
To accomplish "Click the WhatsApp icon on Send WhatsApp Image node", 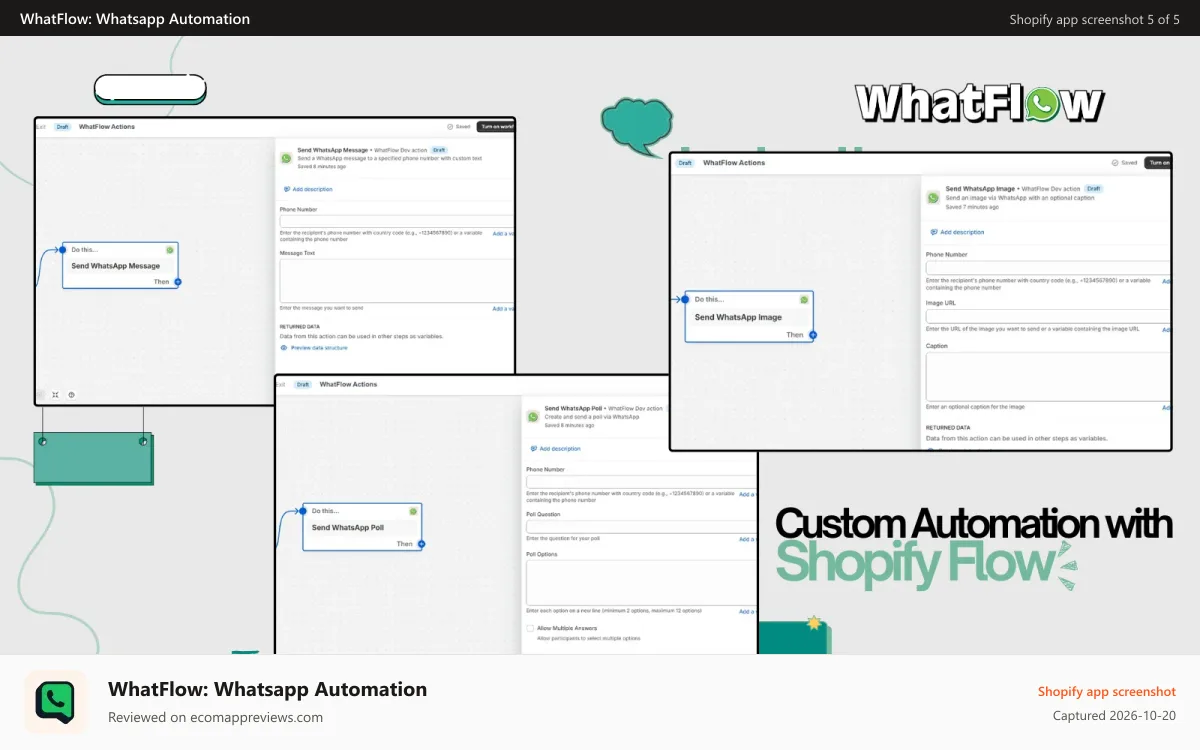I will (804, 299).
